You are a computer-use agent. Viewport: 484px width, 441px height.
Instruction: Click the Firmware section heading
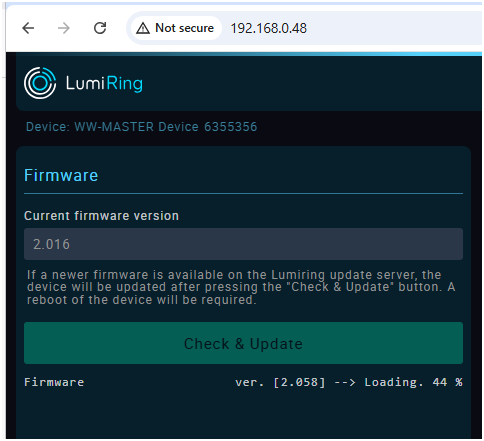pyautogui.click(x=61, y=175)
